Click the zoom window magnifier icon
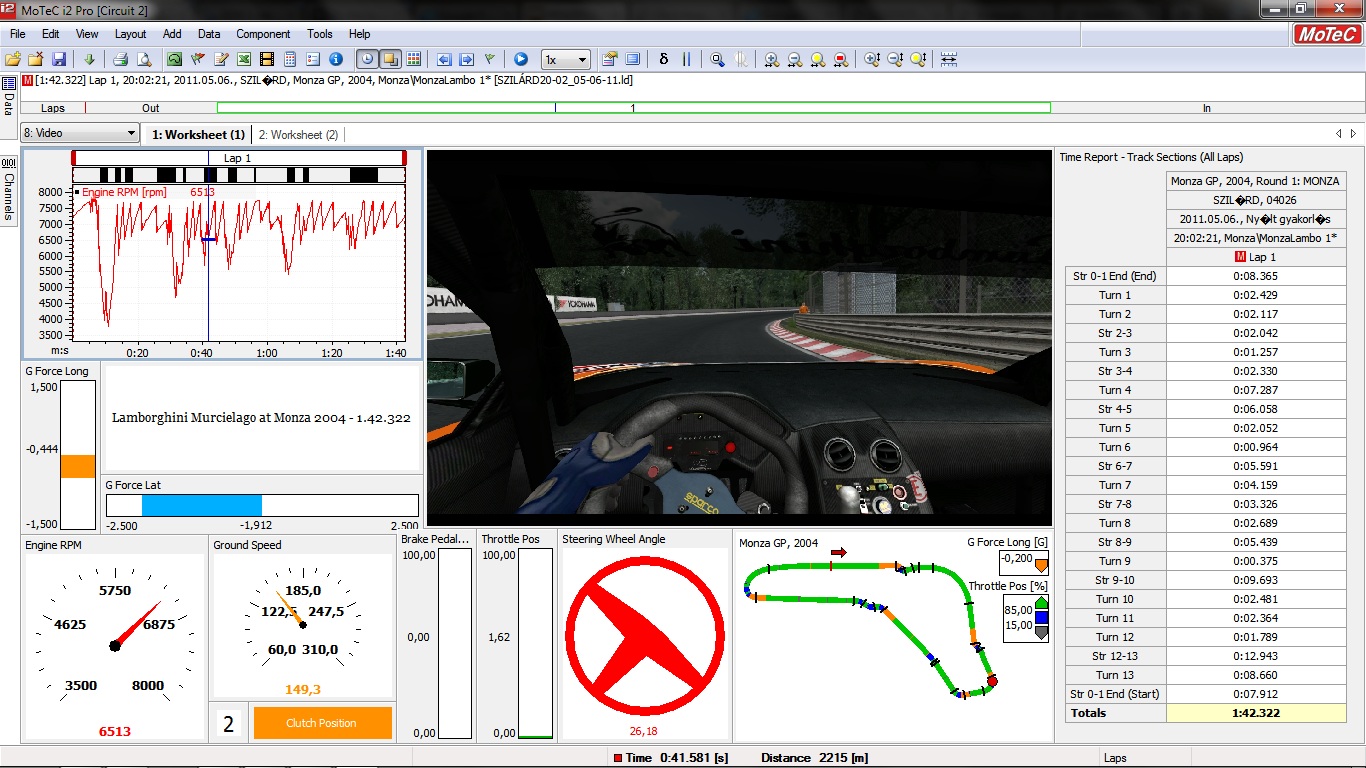 717,59
